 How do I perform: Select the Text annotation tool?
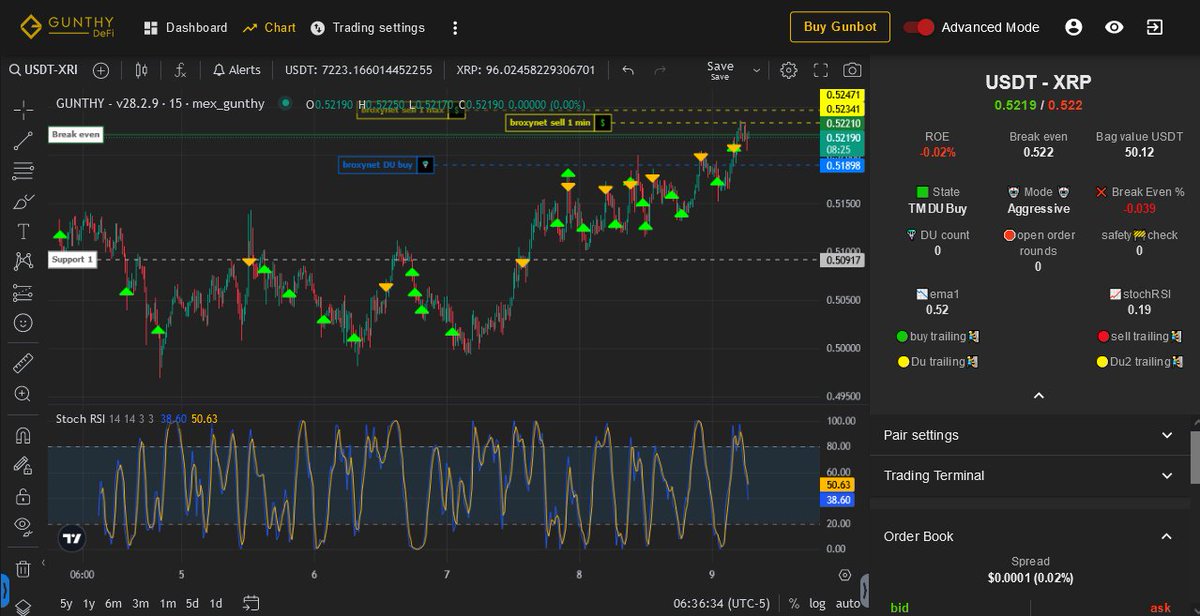click(x=22, y=230)
